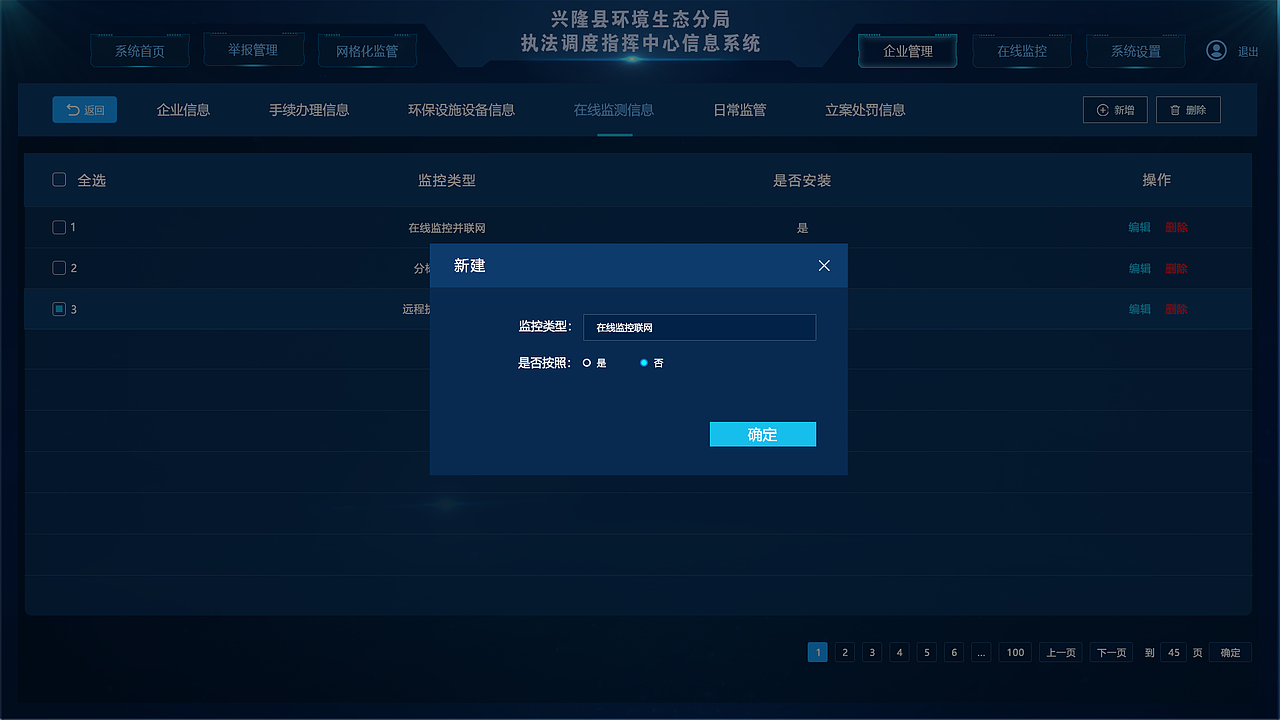This screenshot has width=1280, height=720.
Task: Close the 新建 dialog with the X icon
Action: (824, 265)
